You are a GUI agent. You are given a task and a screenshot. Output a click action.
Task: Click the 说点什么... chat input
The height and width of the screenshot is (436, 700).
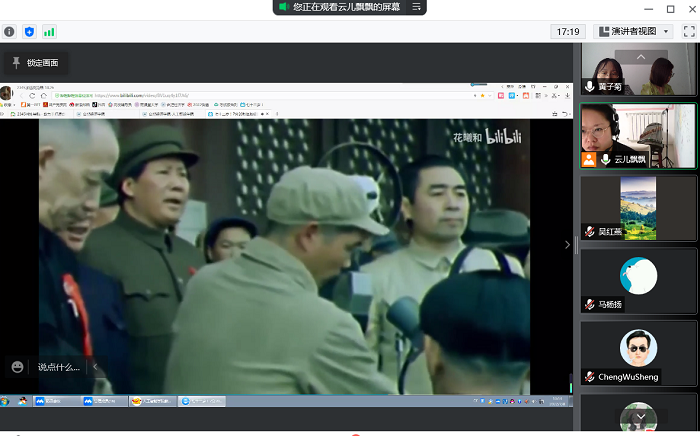[59, 367]
